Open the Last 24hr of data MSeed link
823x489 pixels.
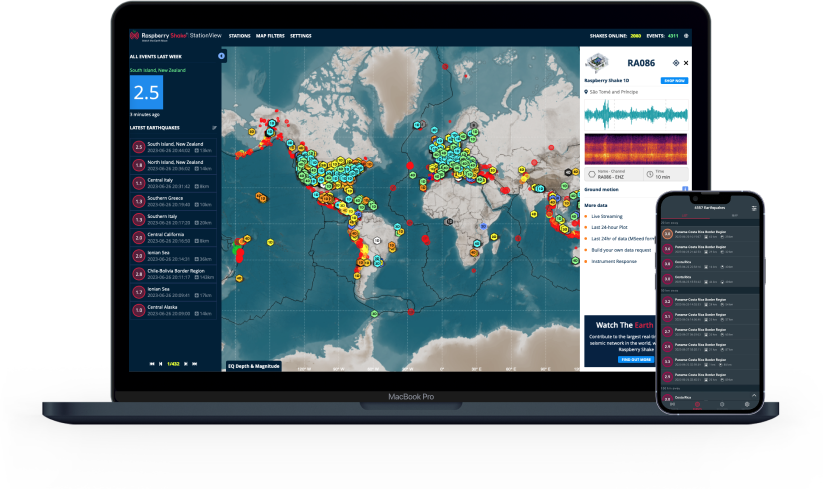point(623,239)
